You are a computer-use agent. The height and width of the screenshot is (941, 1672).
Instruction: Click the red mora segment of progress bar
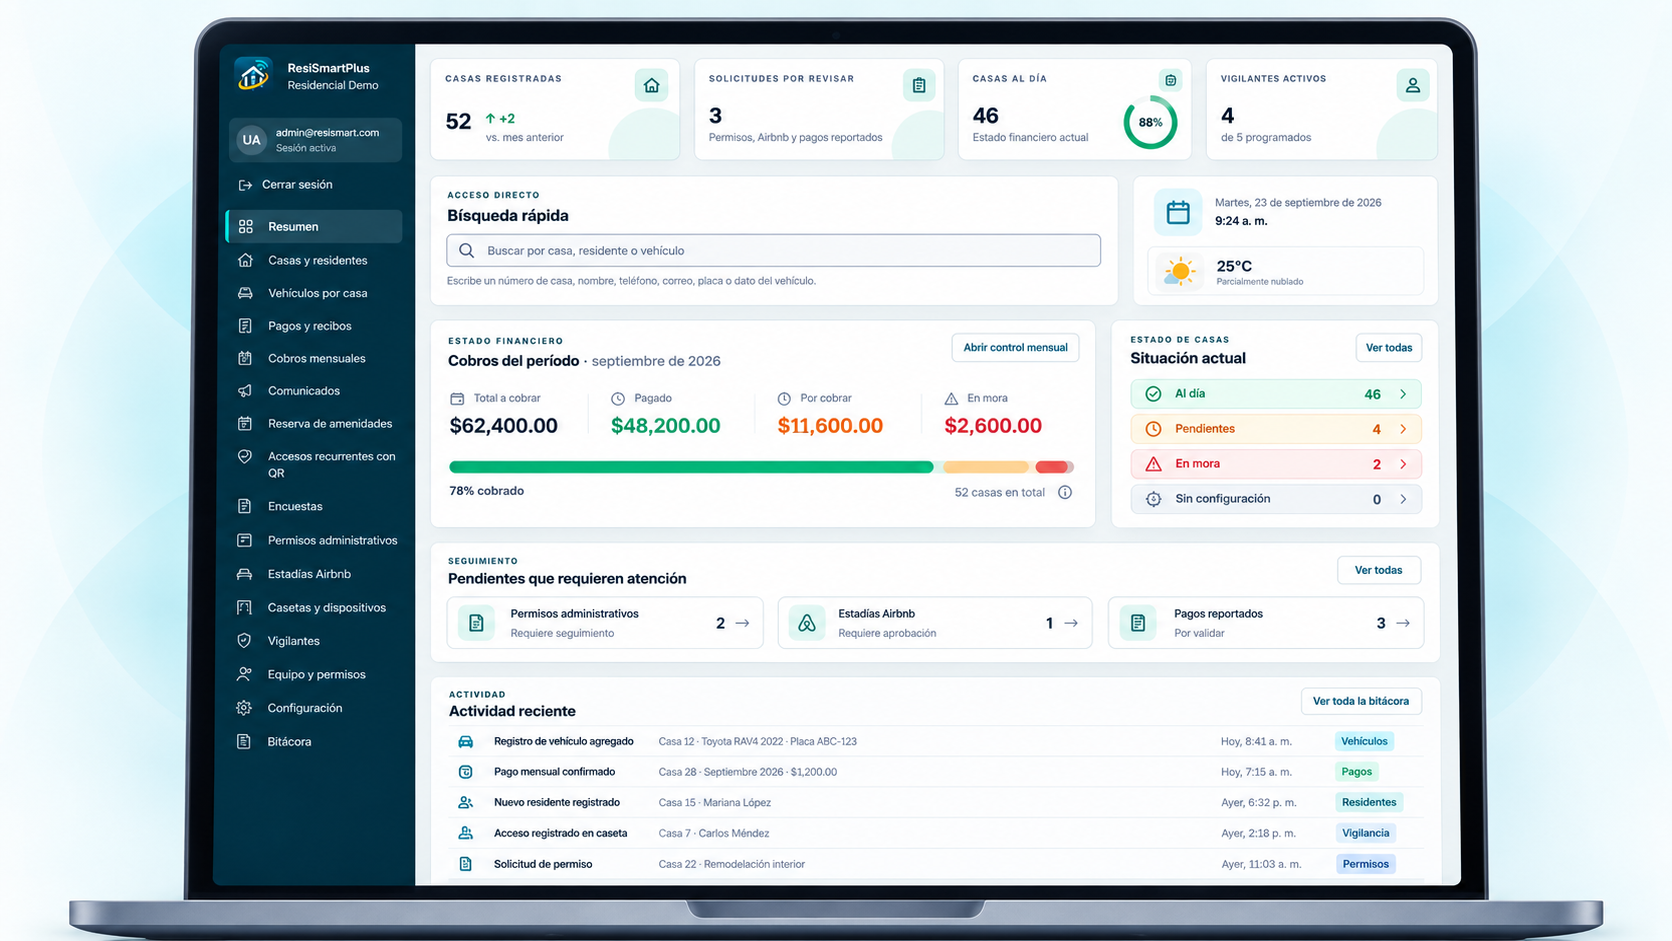[x=1054, y=467]
